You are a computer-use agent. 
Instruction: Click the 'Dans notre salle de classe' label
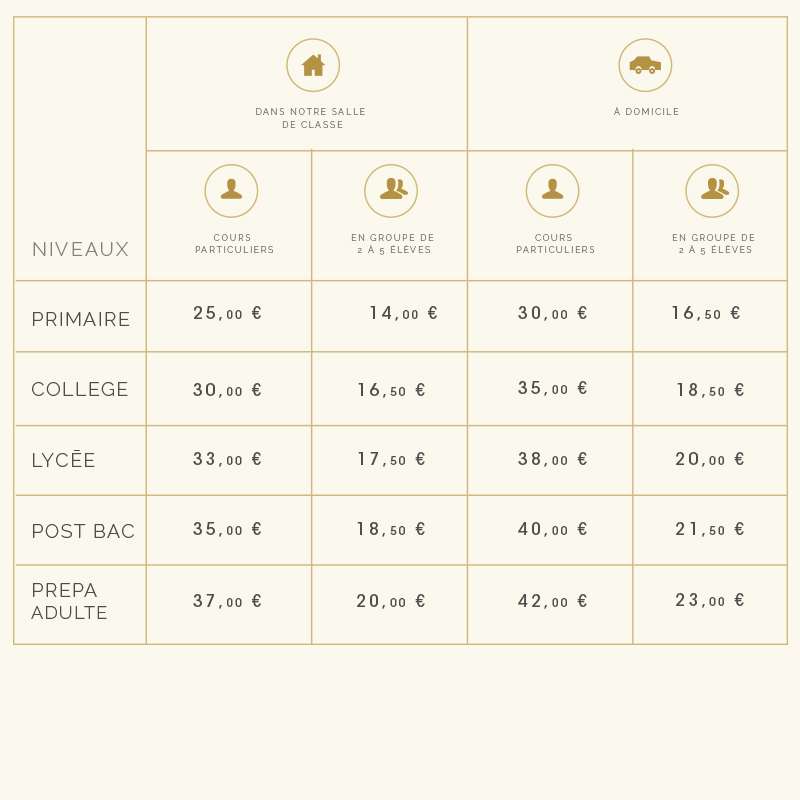click(x=311, y=118)
